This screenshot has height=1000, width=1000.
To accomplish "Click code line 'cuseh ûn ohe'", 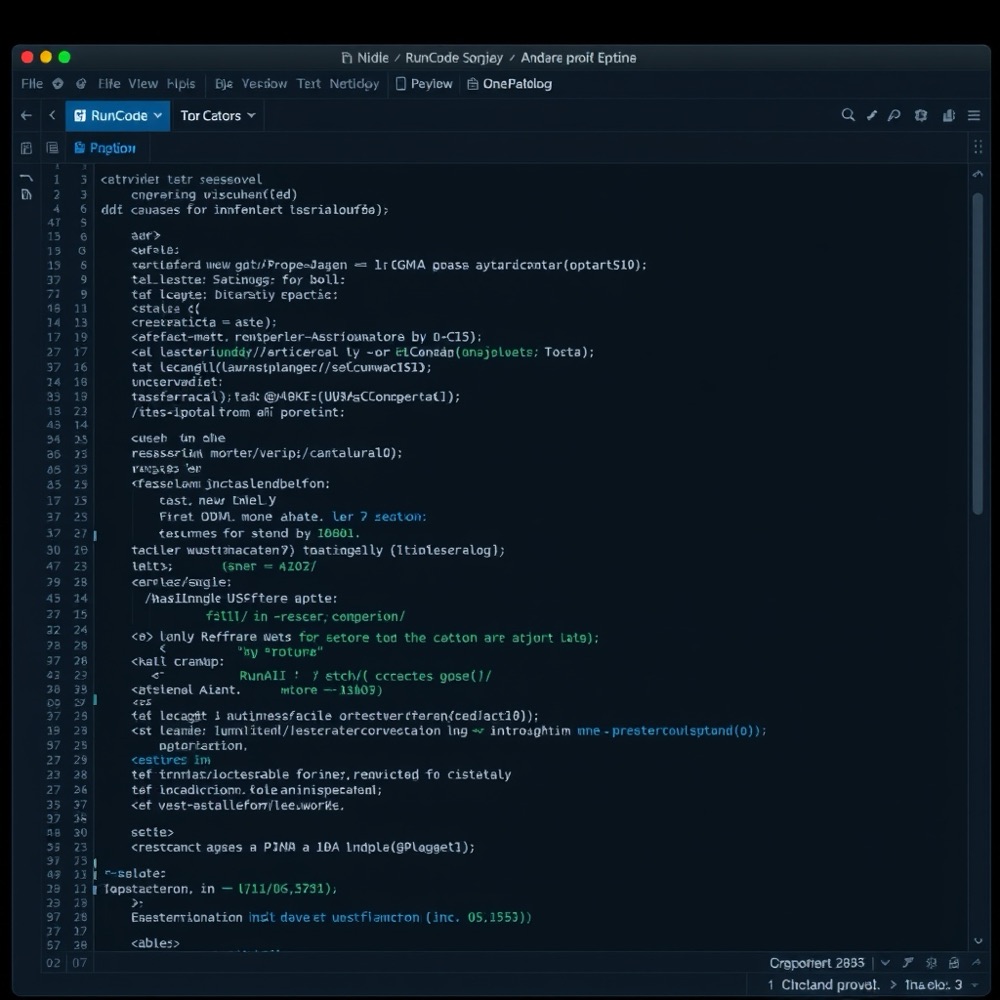I will click(x=178, y=438).
